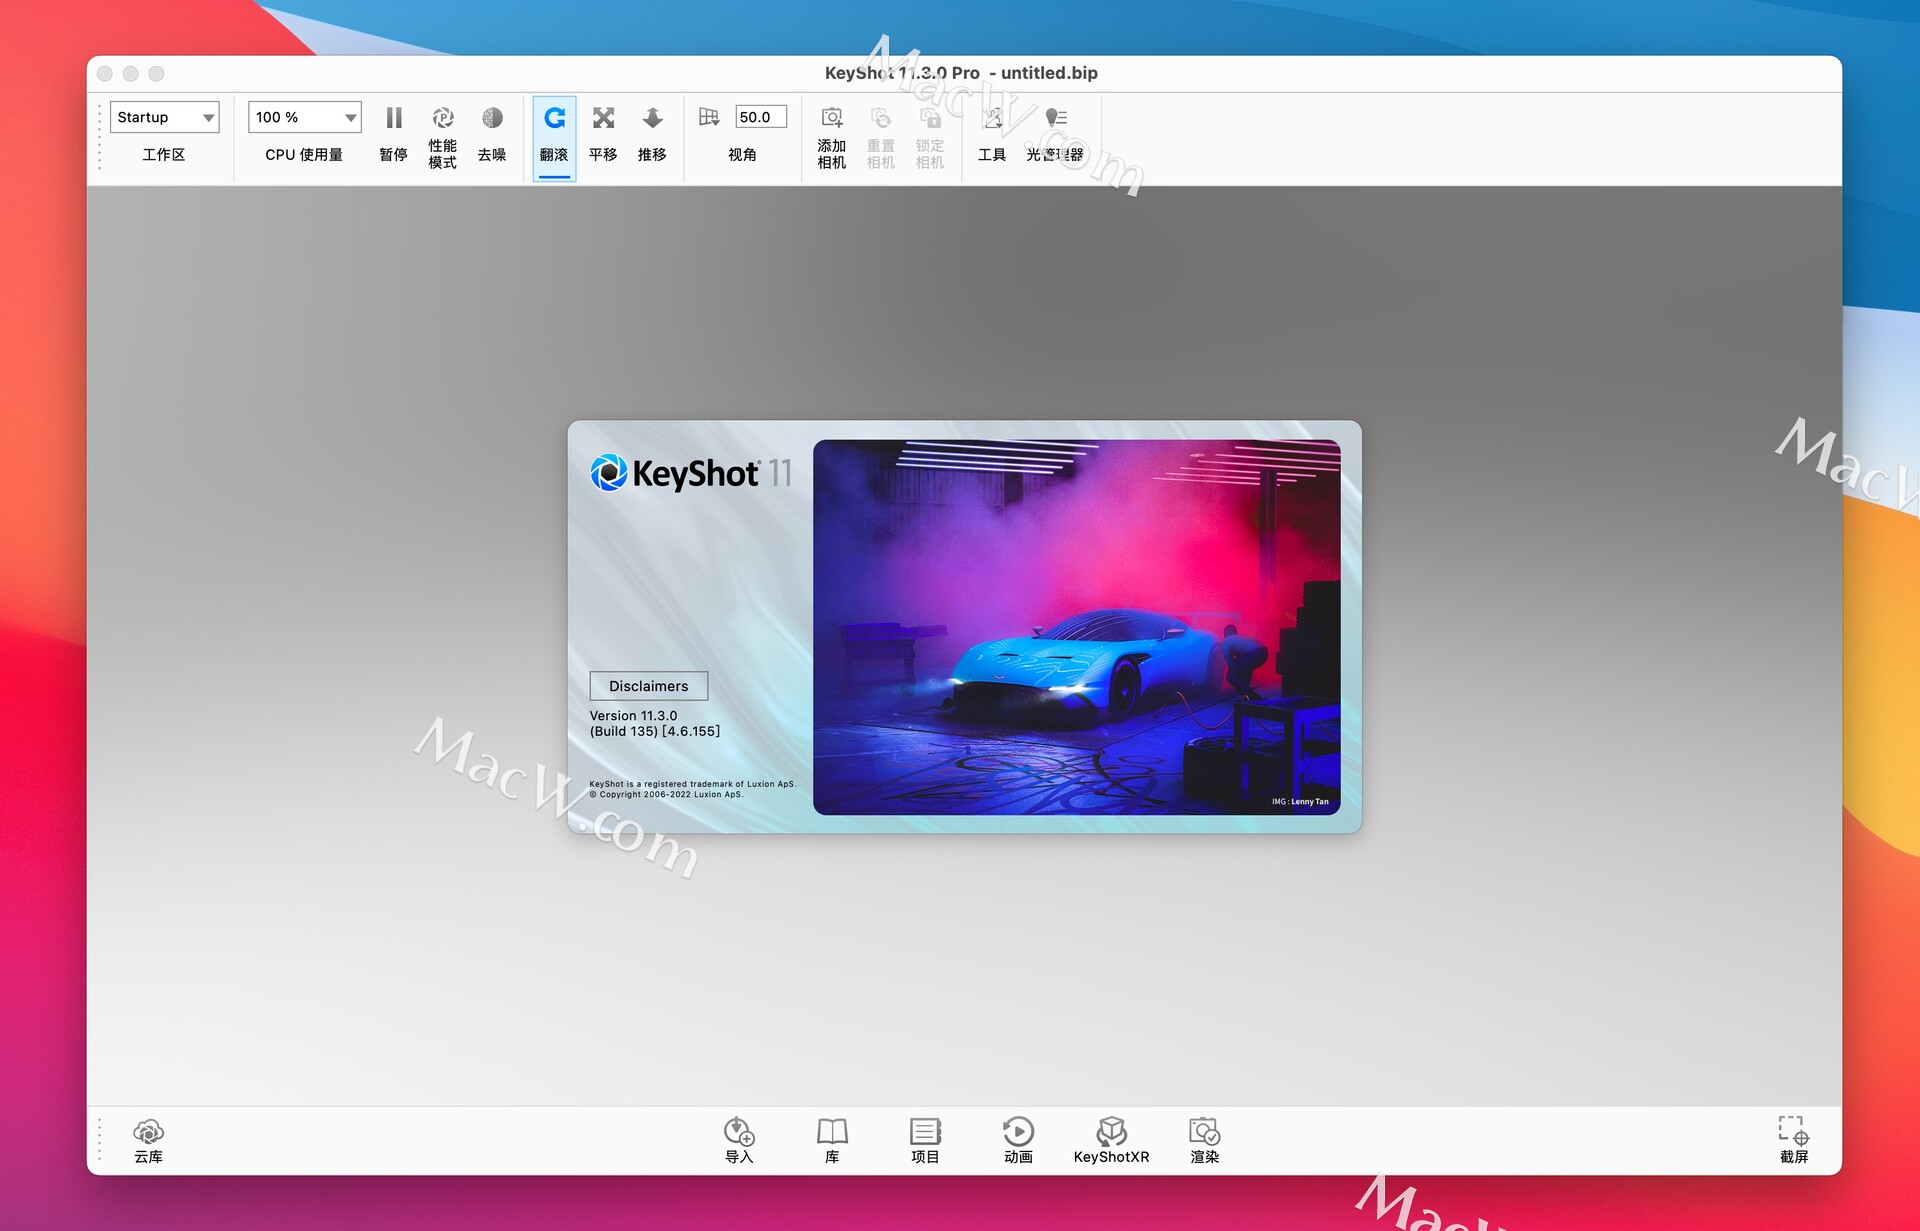The height and width of the screenshot is (1231, 1920).
Task: Click the KeyShot window title text
Action: point(961,73)
